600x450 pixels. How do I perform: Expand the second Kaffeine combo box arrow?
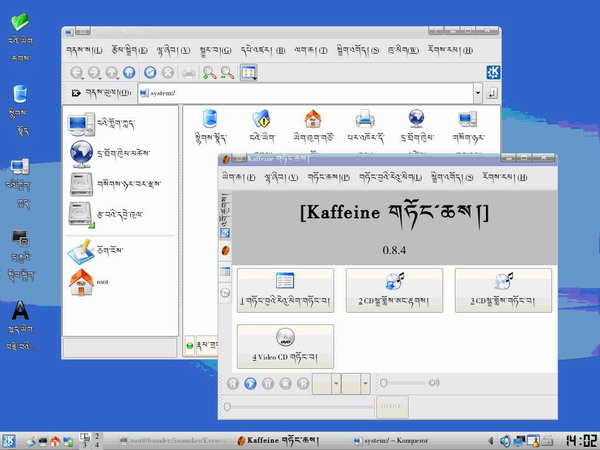click(x=365, y=383)
